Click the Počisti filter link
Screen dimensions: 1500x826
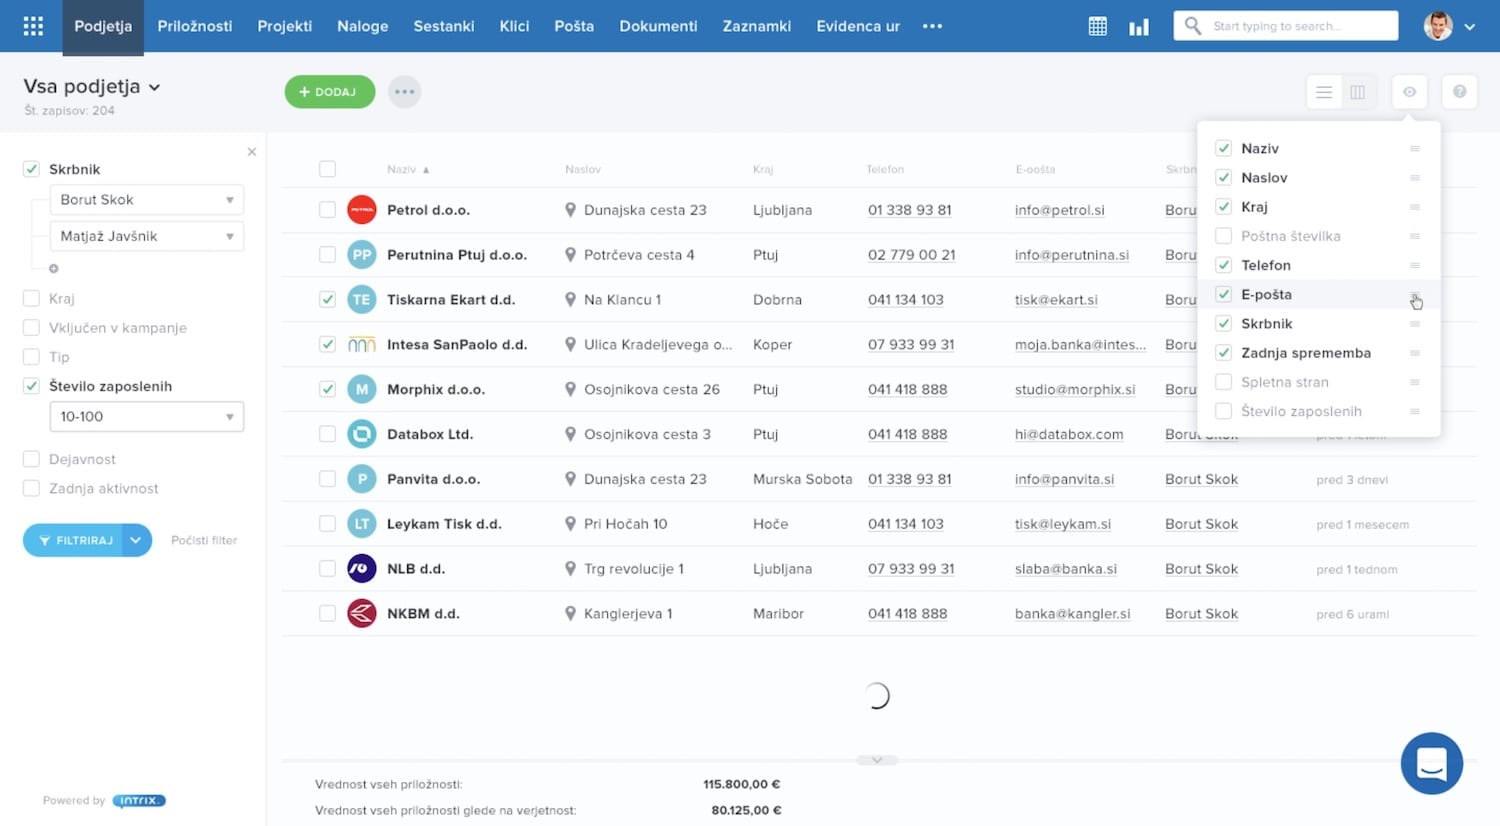[204, 540]
